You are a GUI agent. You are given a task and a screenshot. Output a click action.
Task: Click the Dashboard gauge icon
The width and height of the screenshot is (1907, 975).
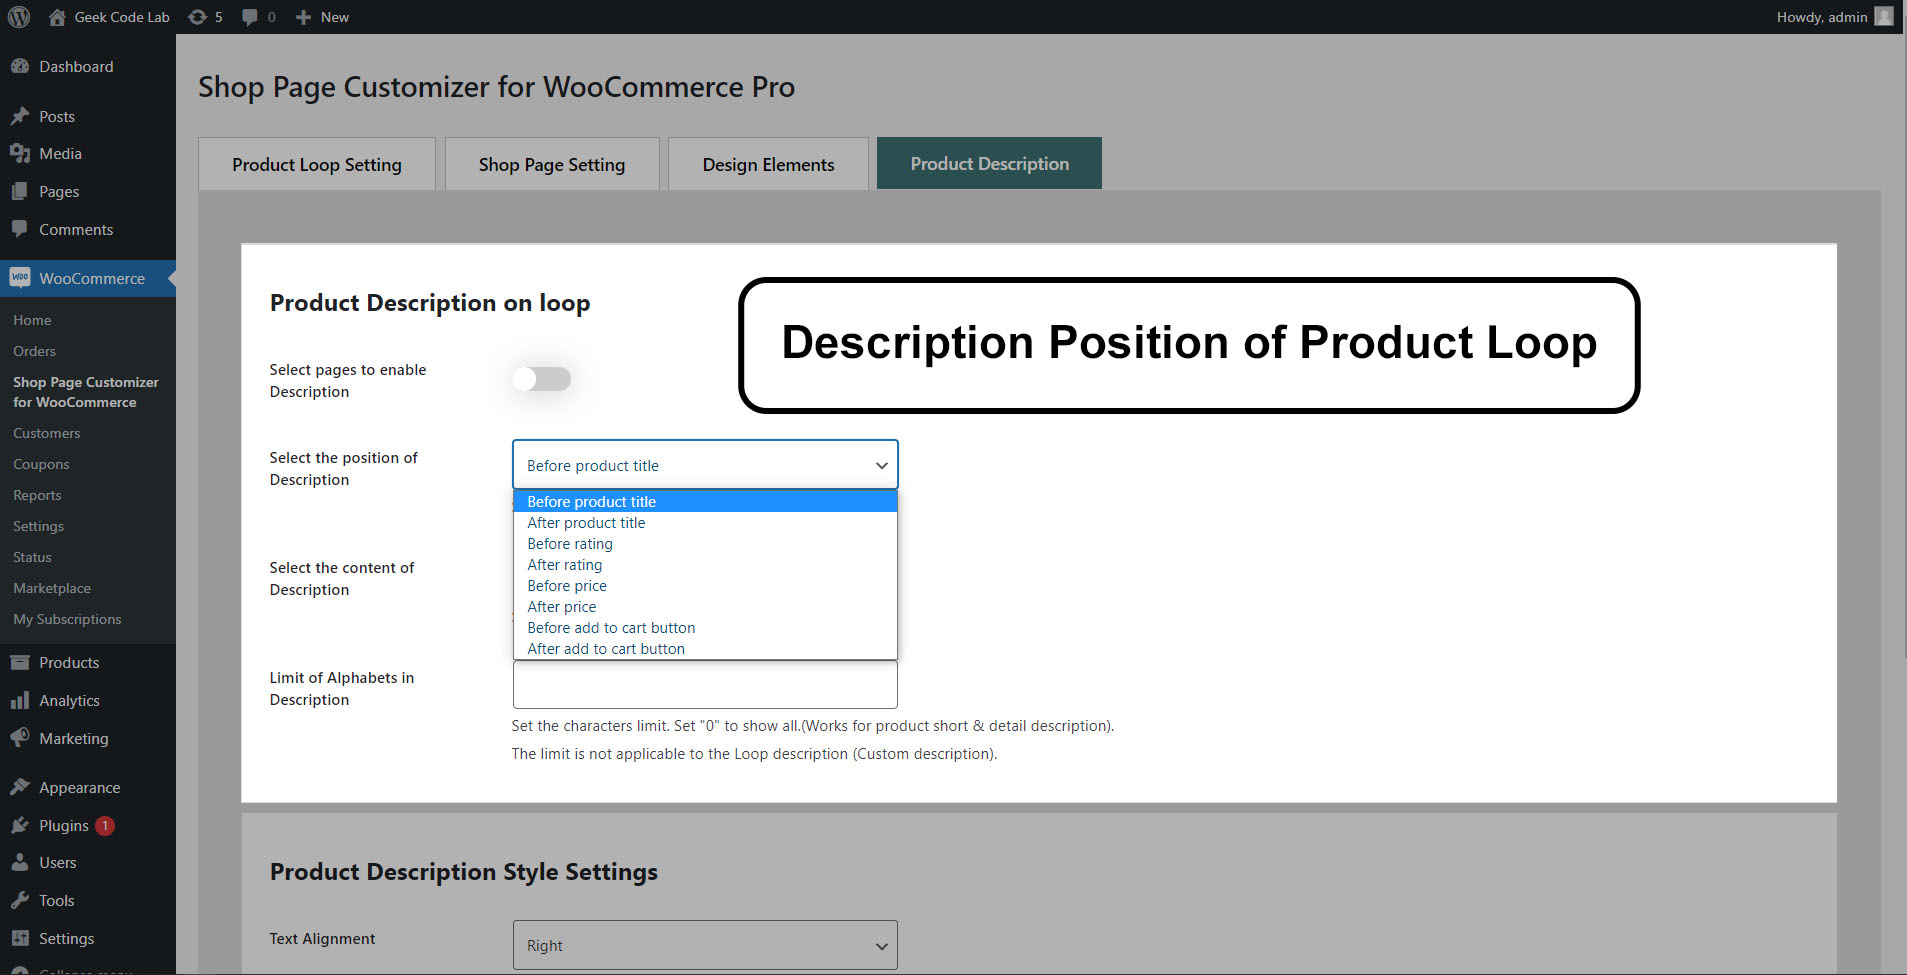20,66
